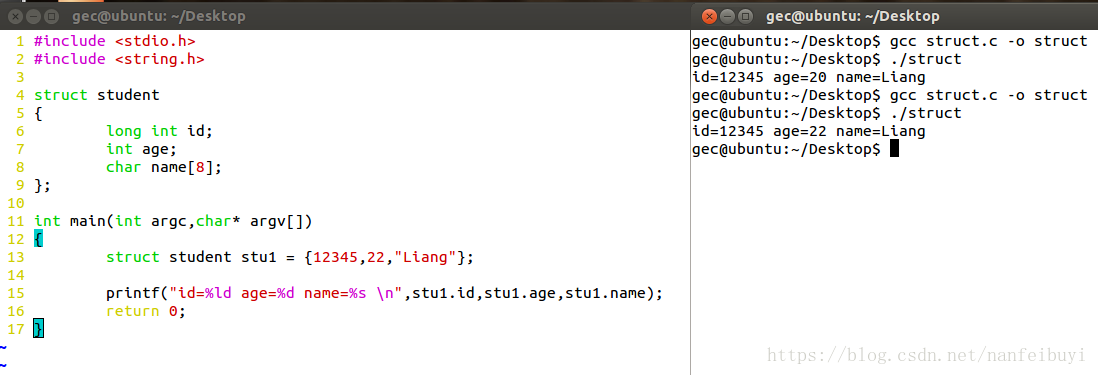Click the '<string.h>' include text
Screen dimensions: 1098x375
point(159,59)
